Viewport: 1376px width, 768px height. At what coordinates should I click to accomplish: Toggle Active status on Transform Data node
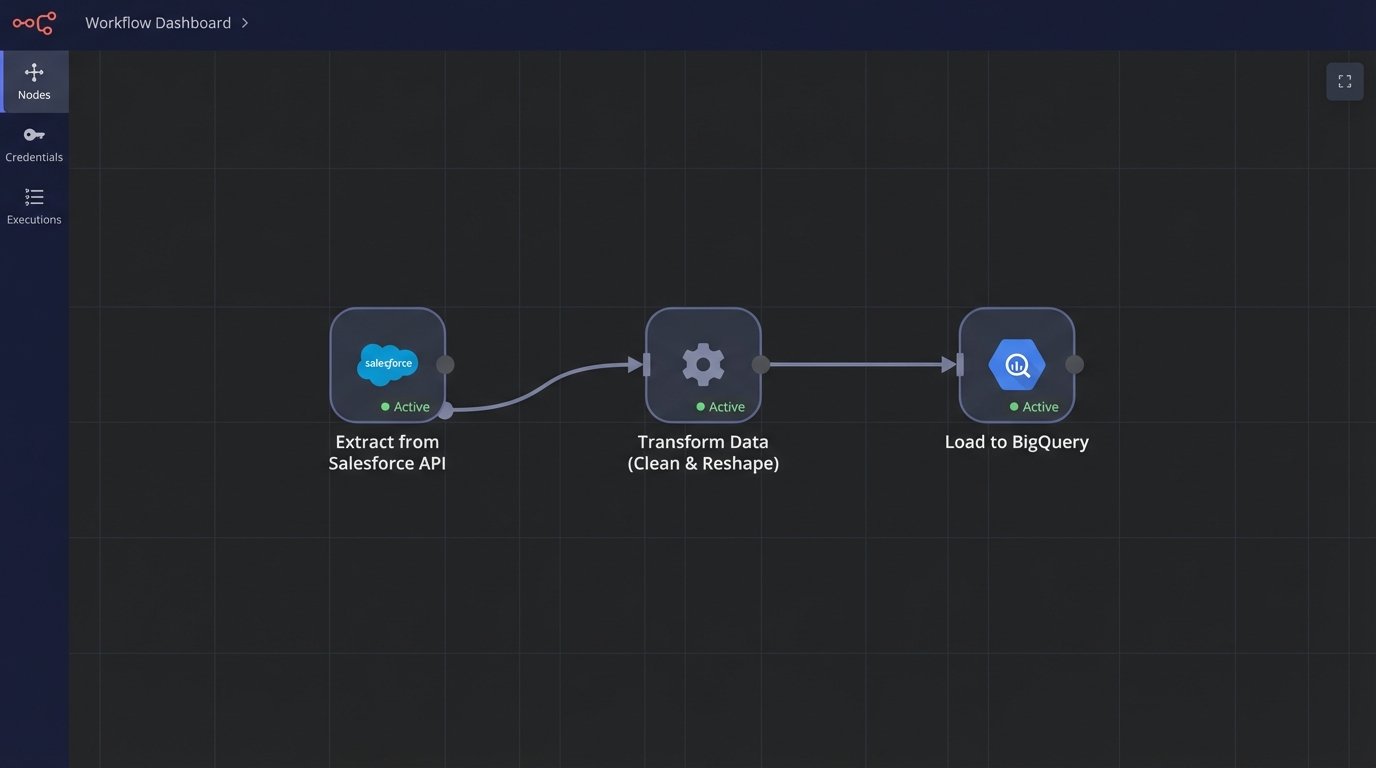coord(719,407)
